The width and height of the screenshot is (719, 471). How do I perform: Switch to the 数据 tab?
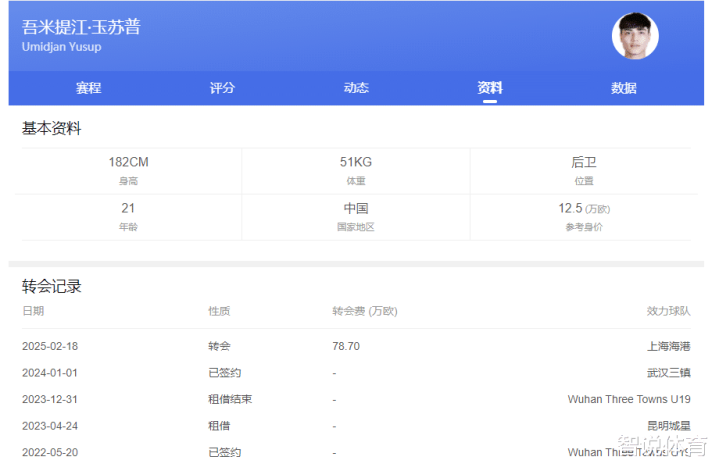click(x=624, y=88)
